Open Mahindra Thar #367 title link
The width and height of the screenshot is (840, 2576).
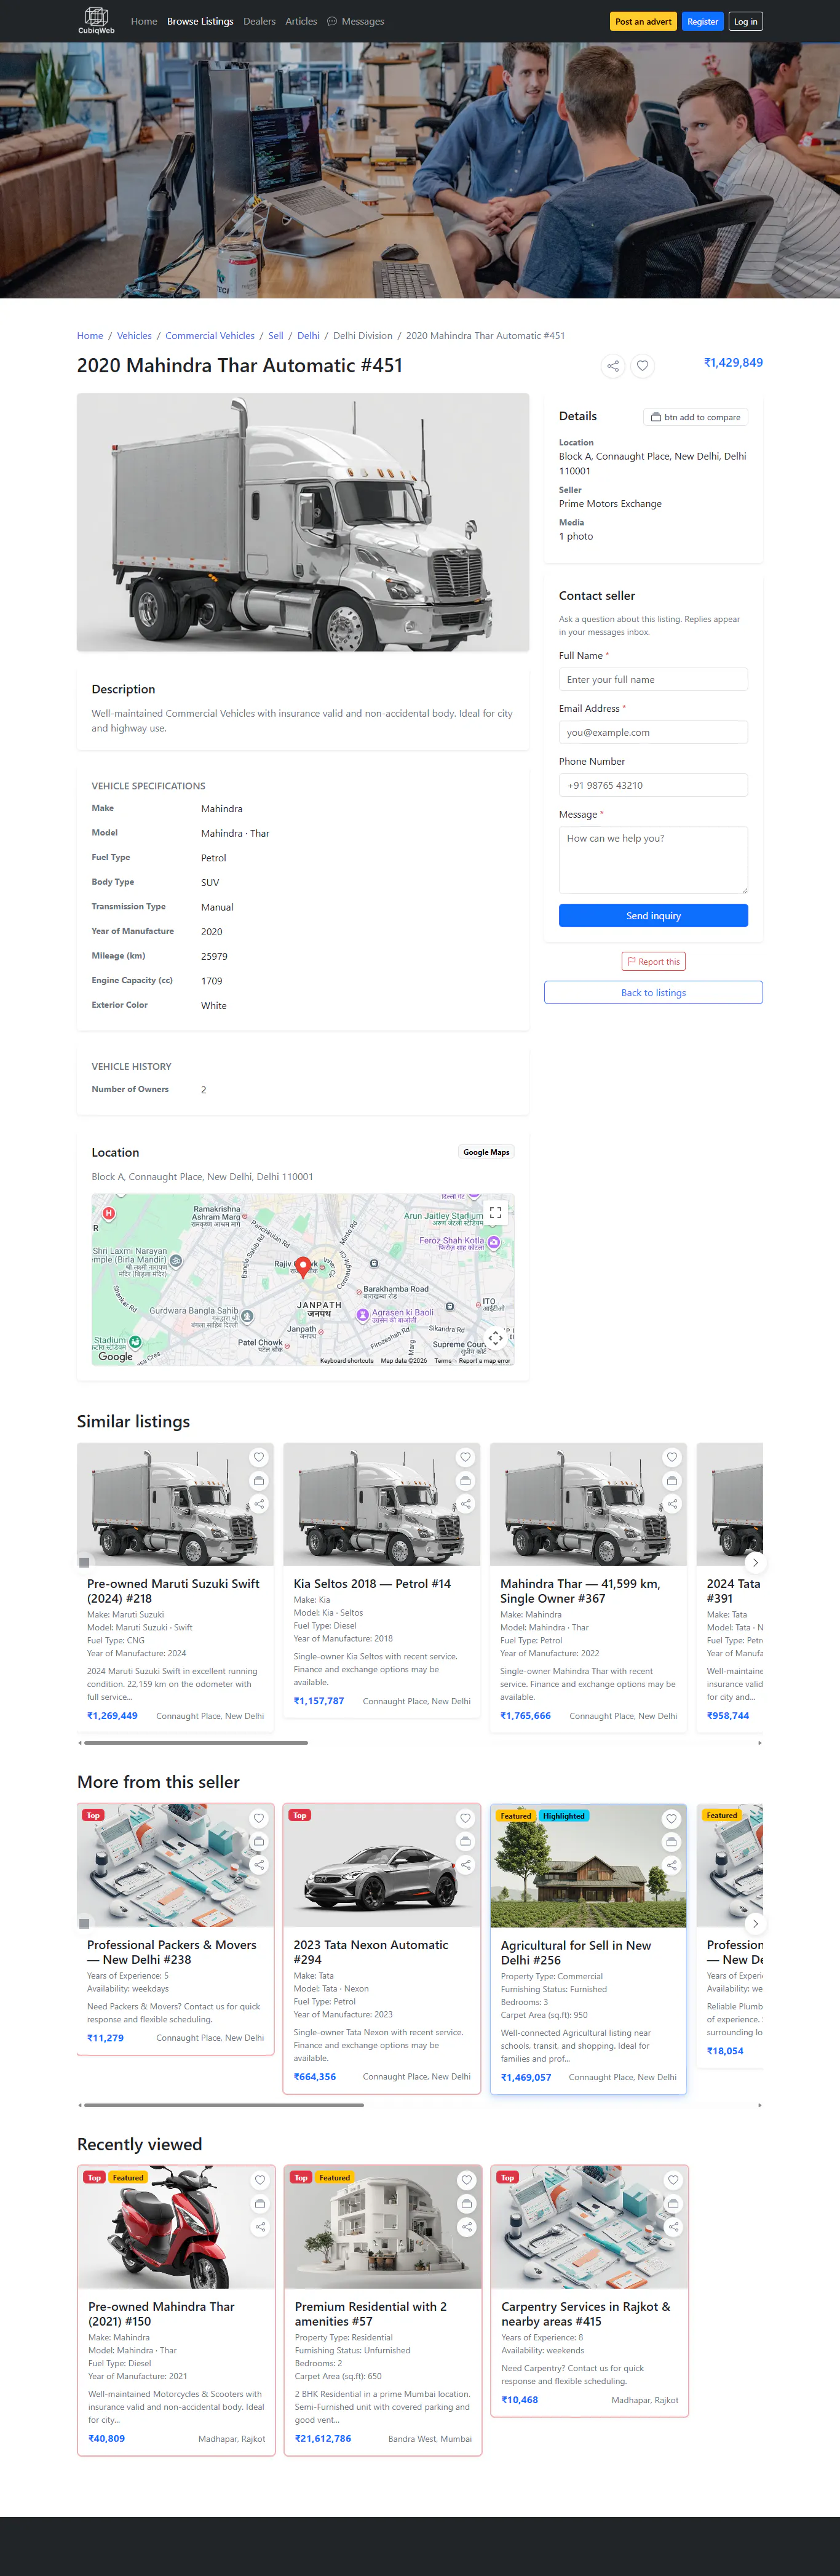(x=580, y=1591)
